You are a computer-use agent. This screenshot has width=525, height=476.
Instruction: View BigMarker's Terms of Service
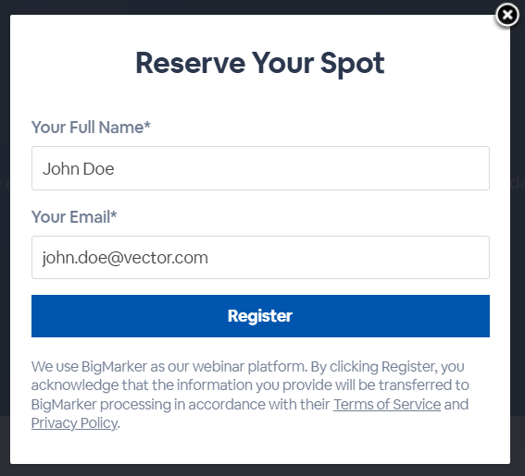[387, 404]
